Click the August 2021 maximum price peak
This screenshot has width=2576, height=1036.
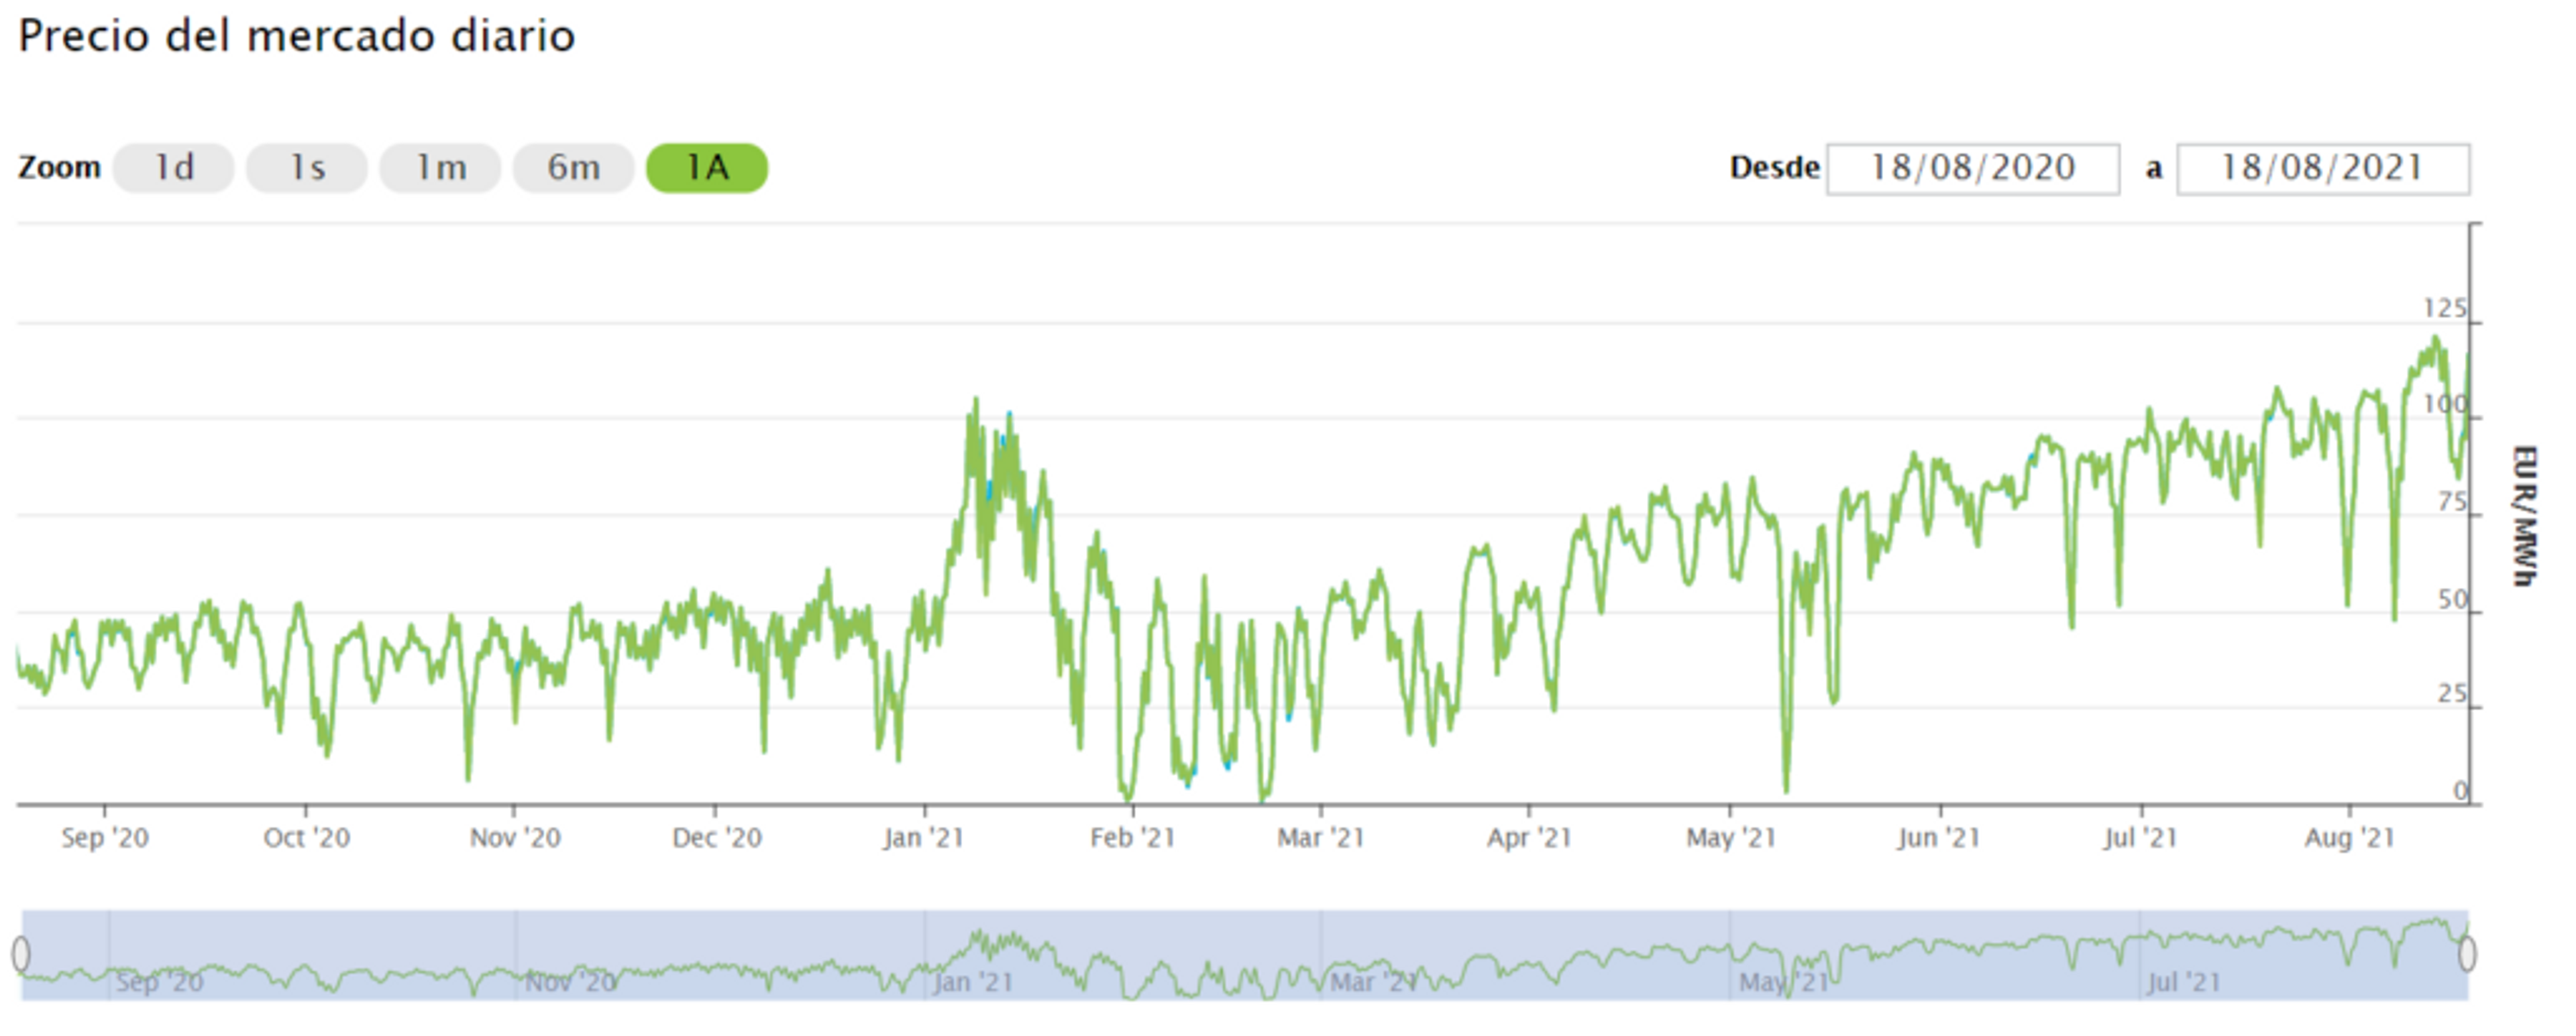[x=2436, y=338]
